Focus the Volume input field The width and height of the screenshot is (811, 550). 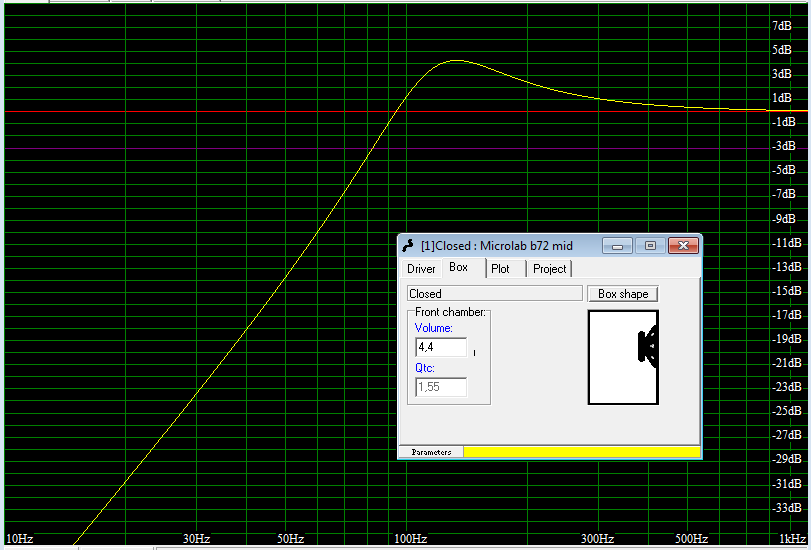440,347
